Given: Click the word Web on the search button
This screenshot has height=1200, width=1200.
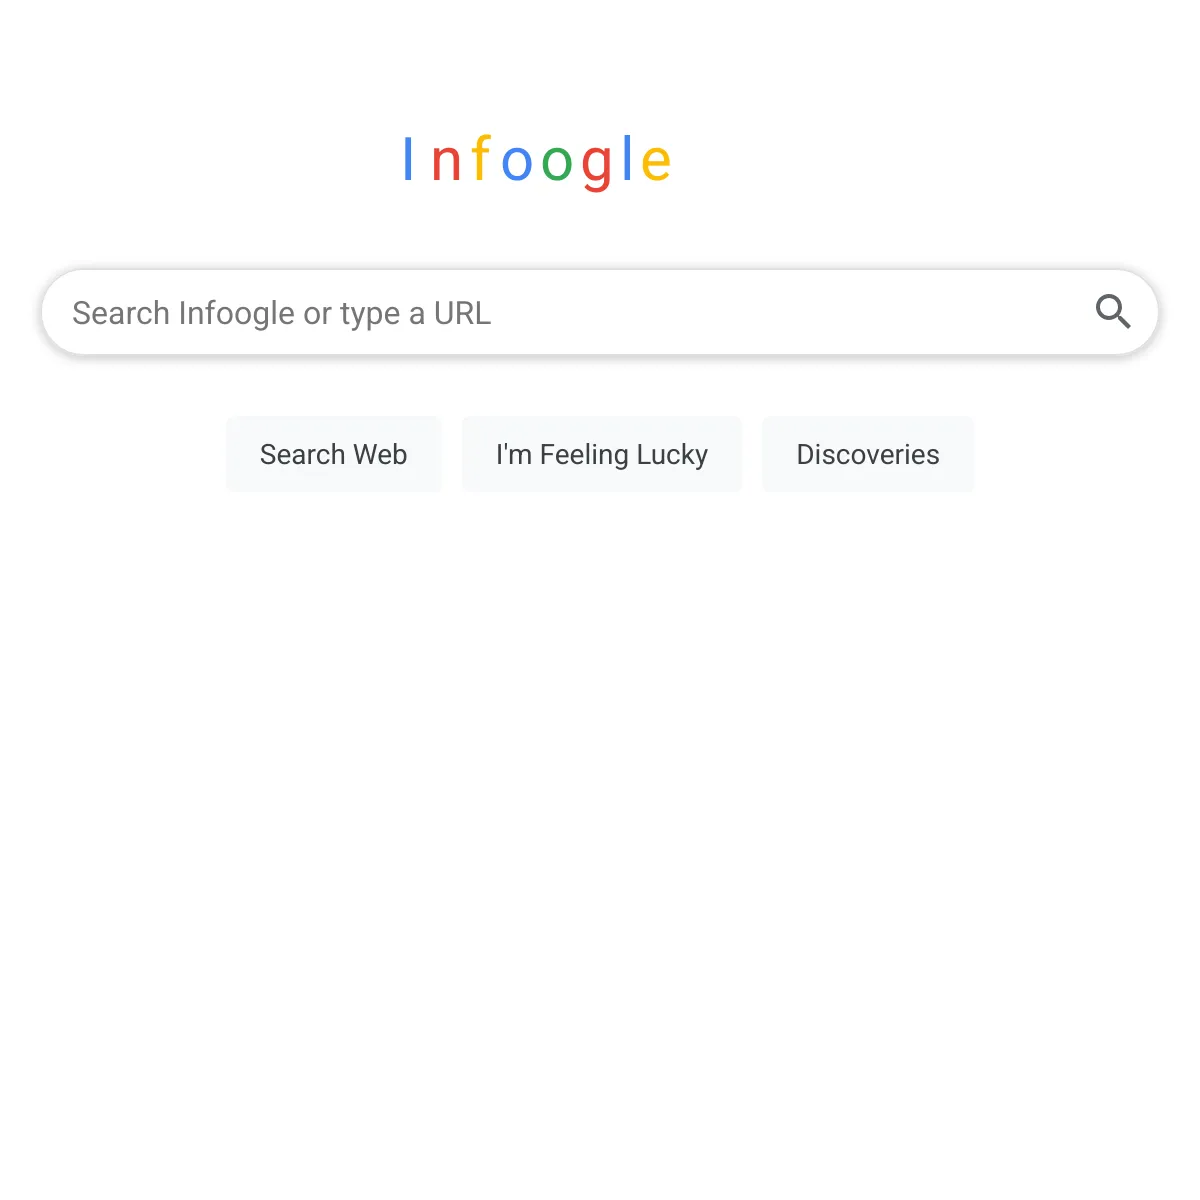Looking at the screenshot, I should click(x=380, y=455).
